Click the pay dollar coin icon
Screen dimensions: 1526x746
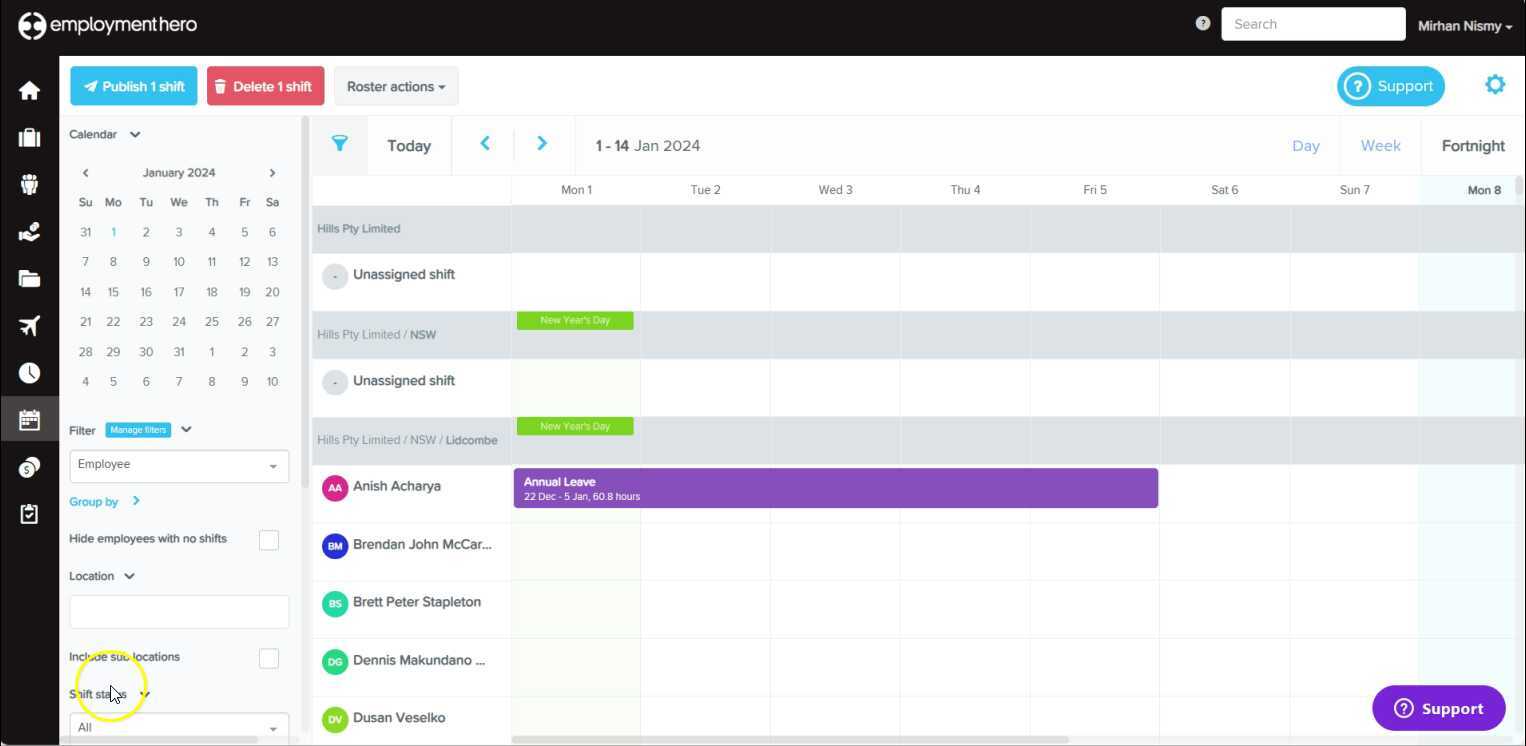[29, 466]
